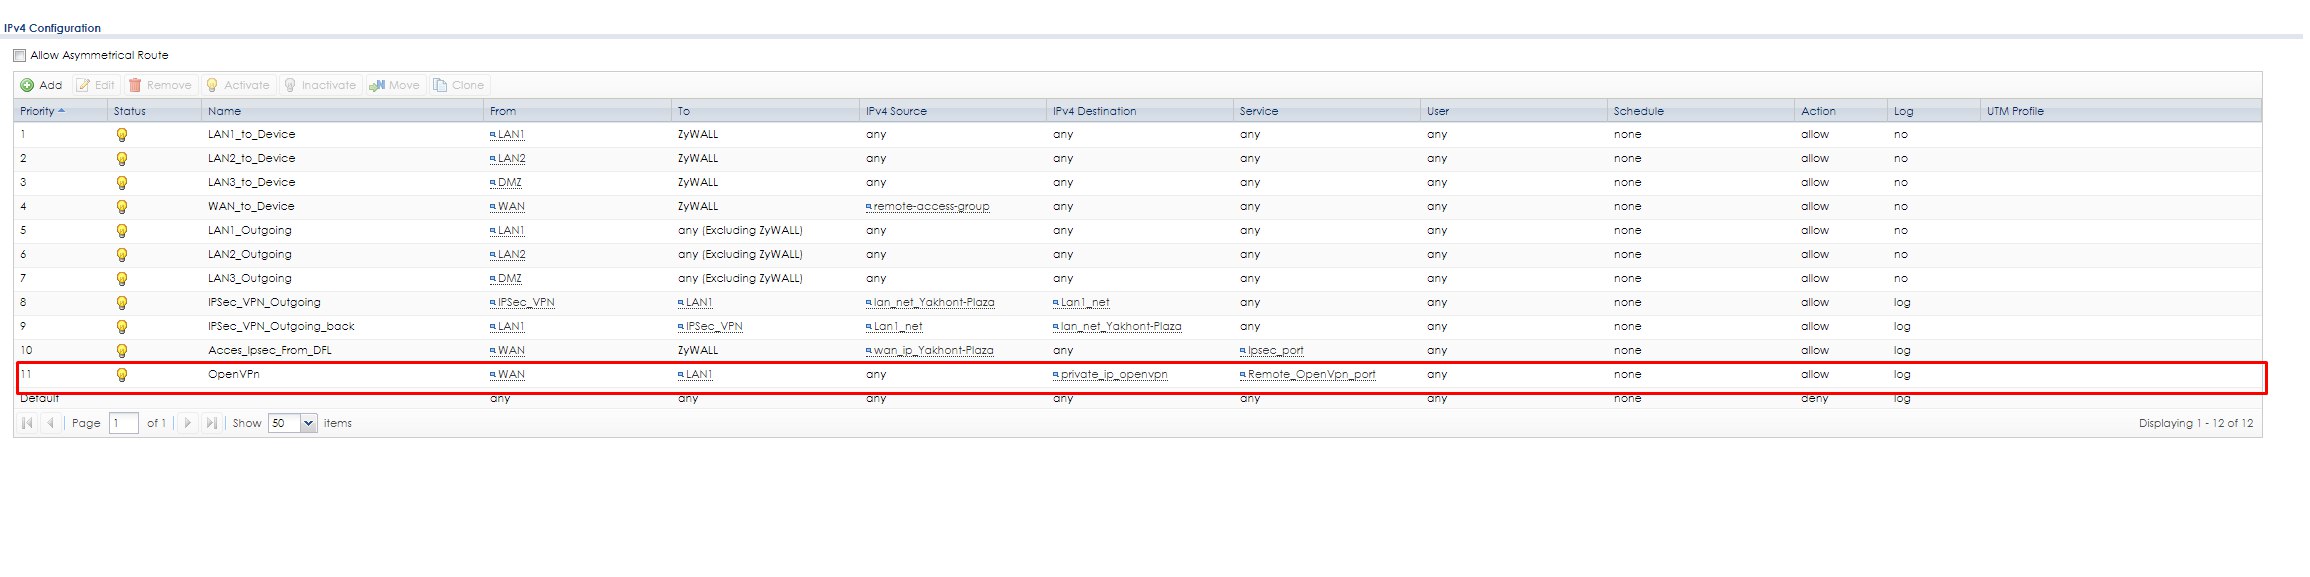The image size is (2310, 577).
Task: Select the IPSec_VPN_Outgoing_back rule name
Action: (x=281, y=326)
